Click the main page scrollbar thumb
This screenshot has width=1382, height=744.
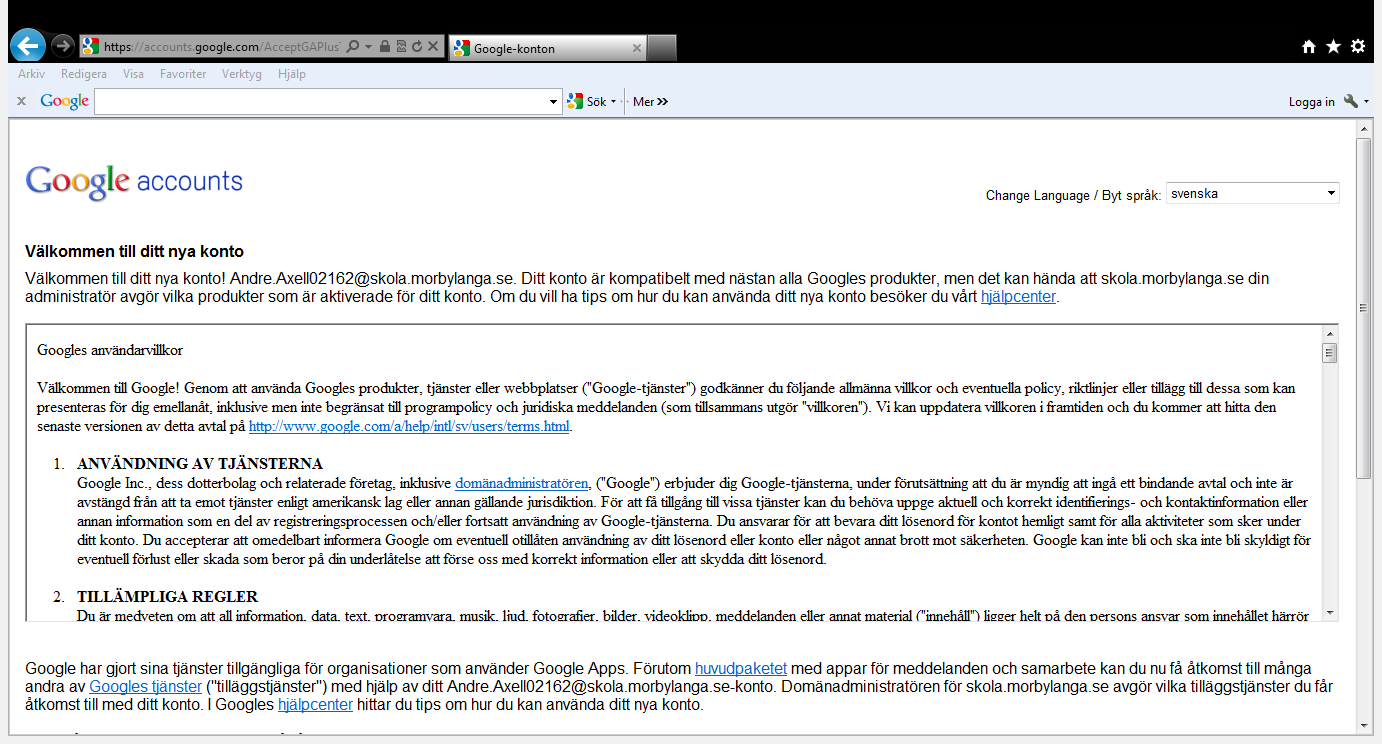tap(1364, 308)
